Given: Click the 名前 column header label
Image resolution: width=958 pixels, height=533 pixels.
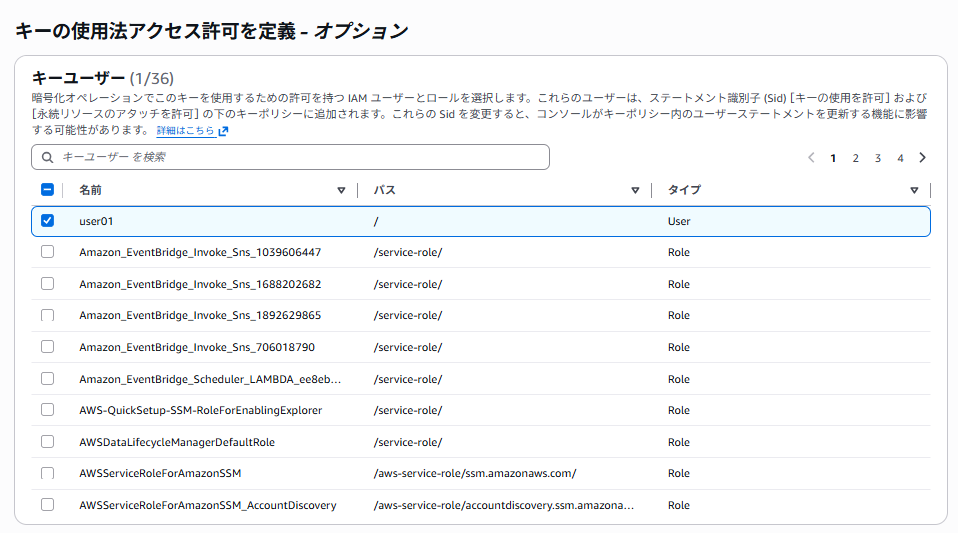Looking at the screenshot, I should [90, 190].
